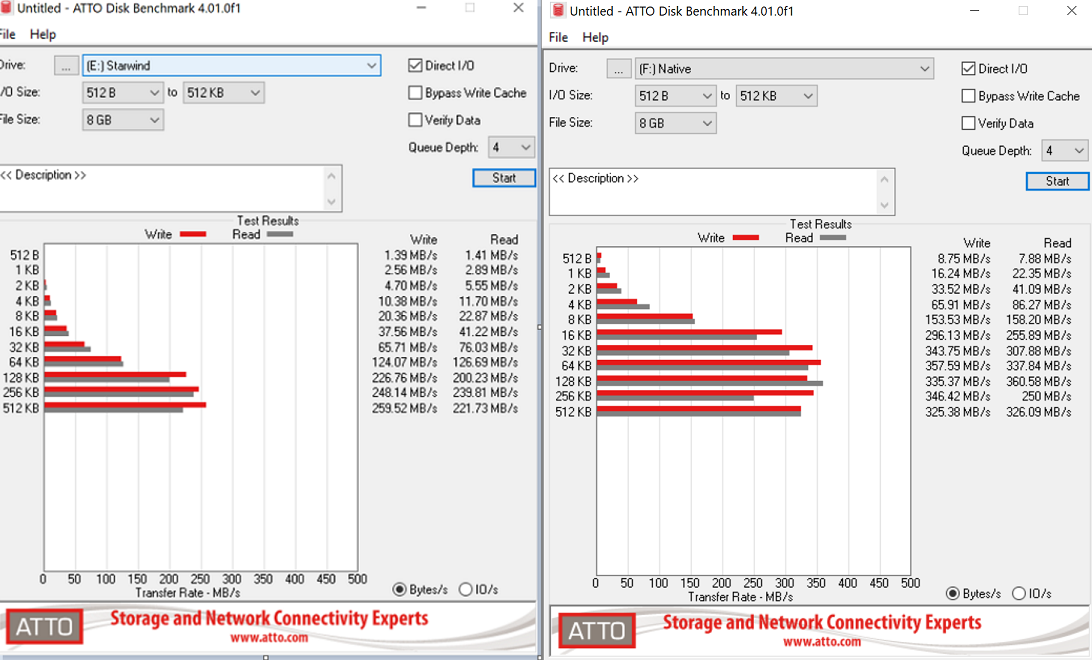Start benchmark in Native window

click(1057, 181)
